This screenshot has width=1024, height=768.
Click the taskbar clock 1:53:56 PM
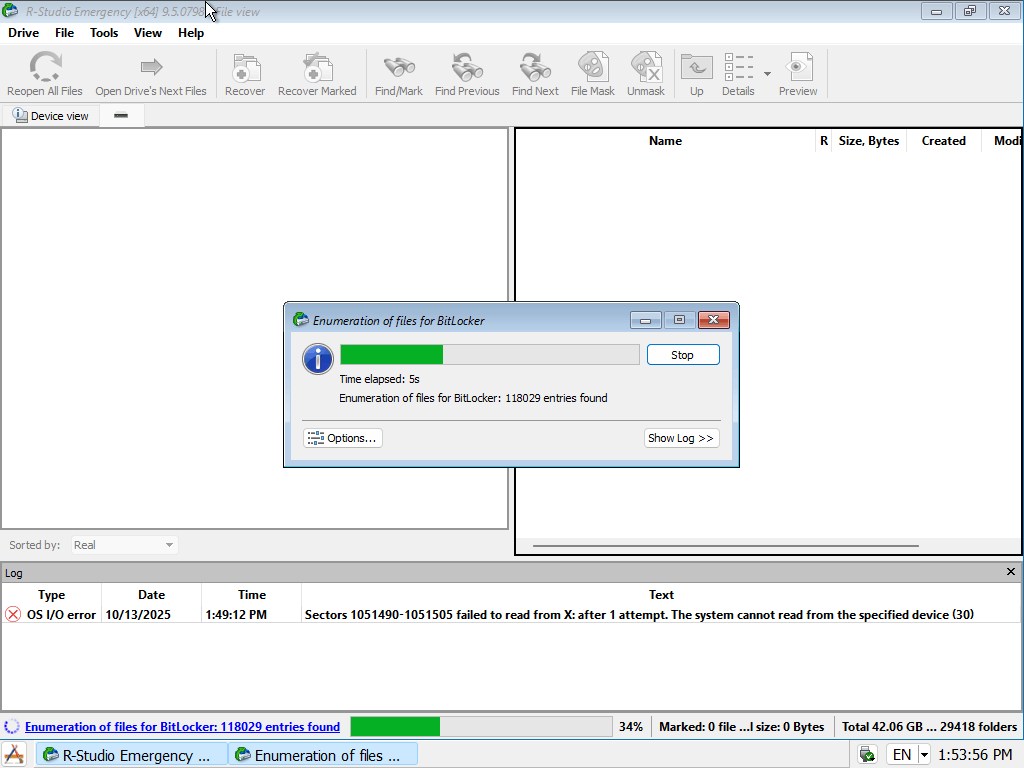point(975,755)
